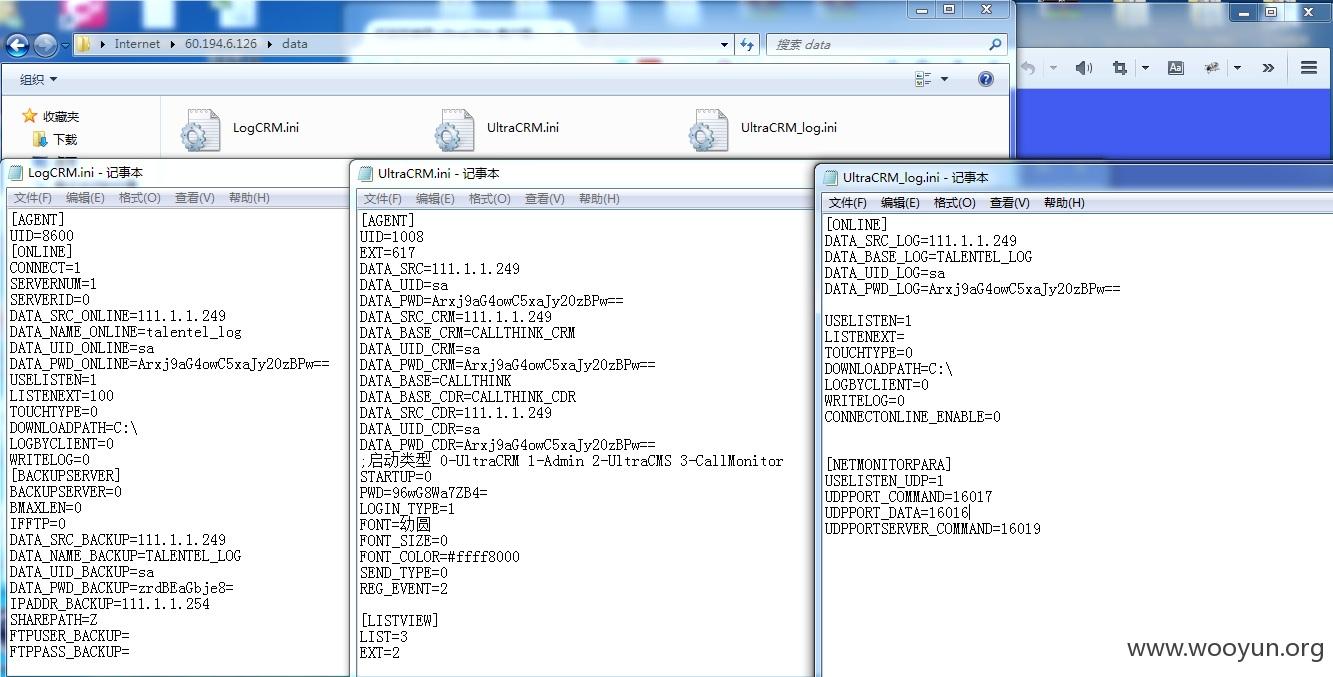Expand the breadcrumb arrow after 60.194.6.126

coord(269,44)
